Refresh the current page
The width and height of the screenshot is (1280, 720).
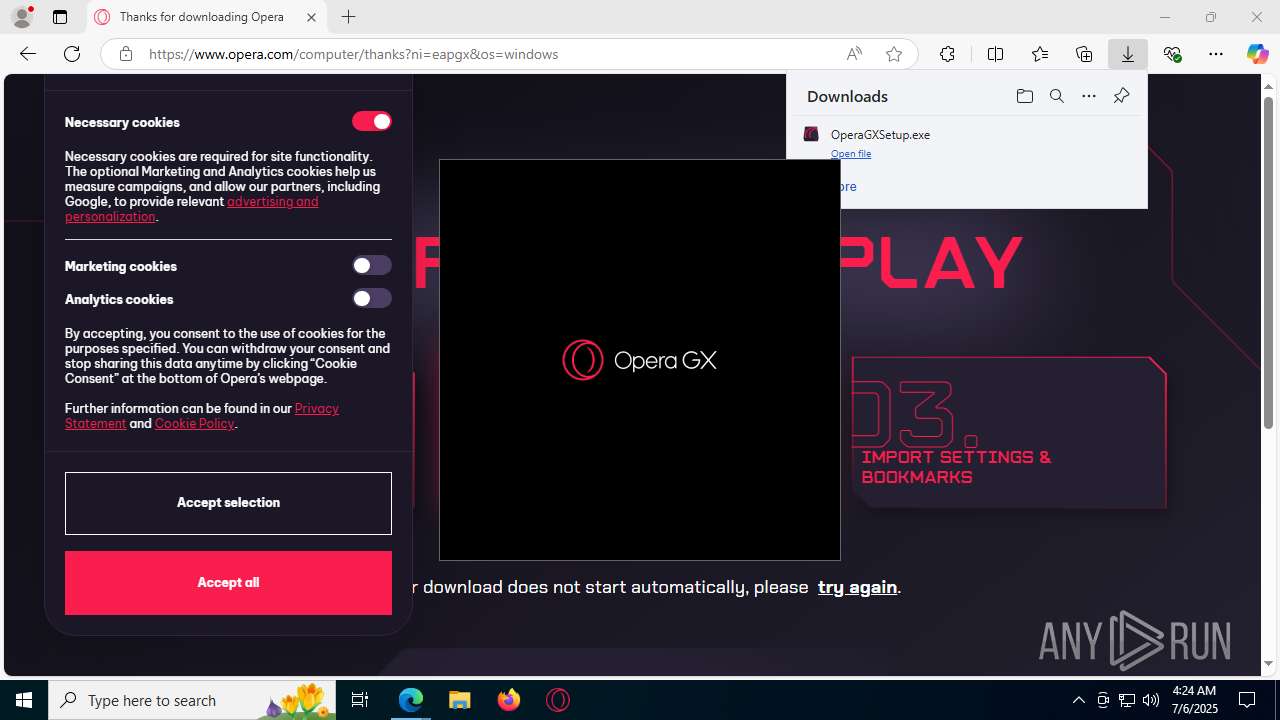[x=72, y=54]
